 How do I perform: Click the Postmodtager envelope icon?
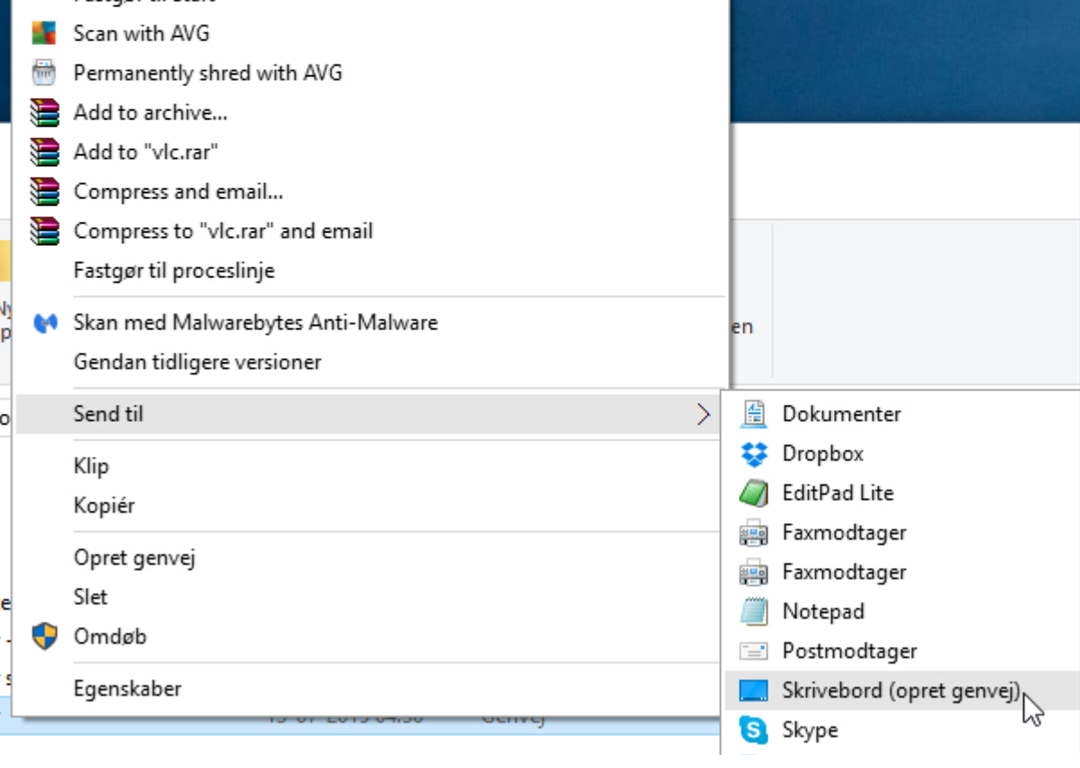point(754,651)
